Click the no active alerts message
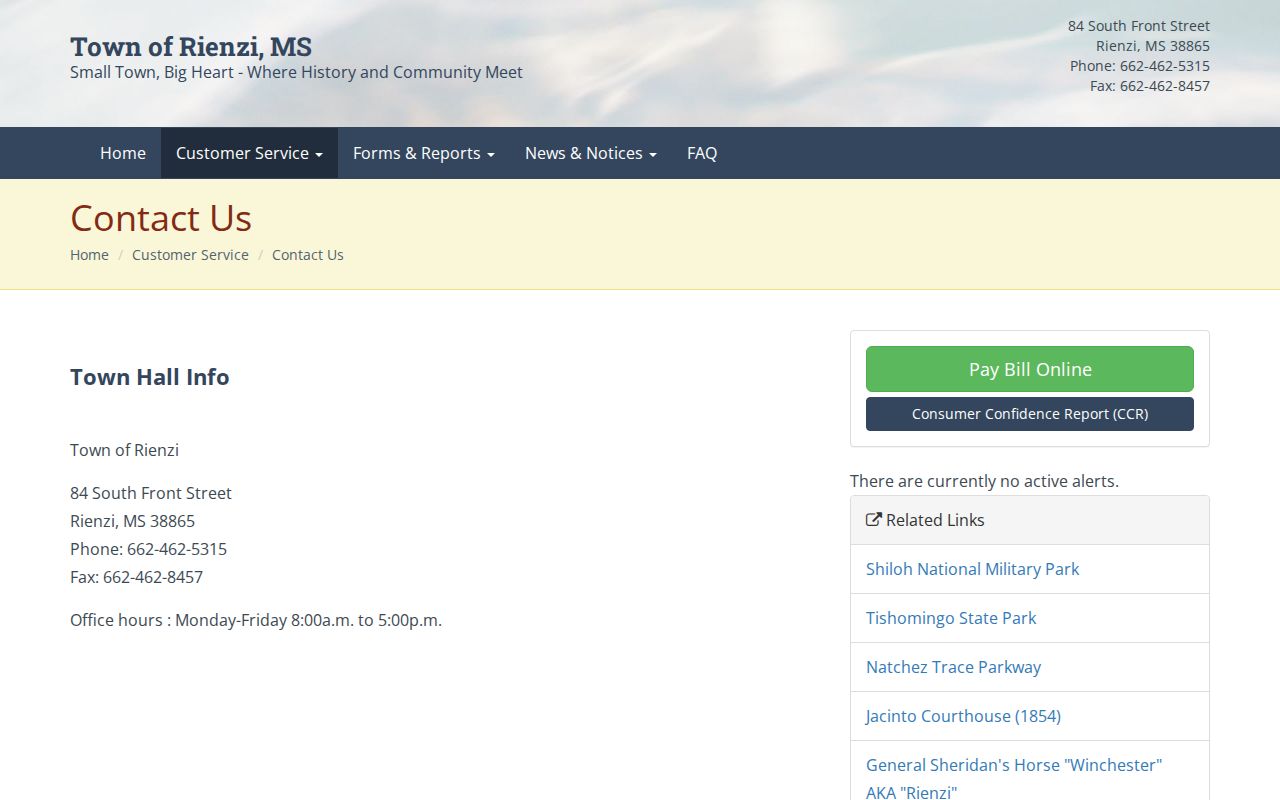This screenshot has width=1280, height=800. (984, 481)
